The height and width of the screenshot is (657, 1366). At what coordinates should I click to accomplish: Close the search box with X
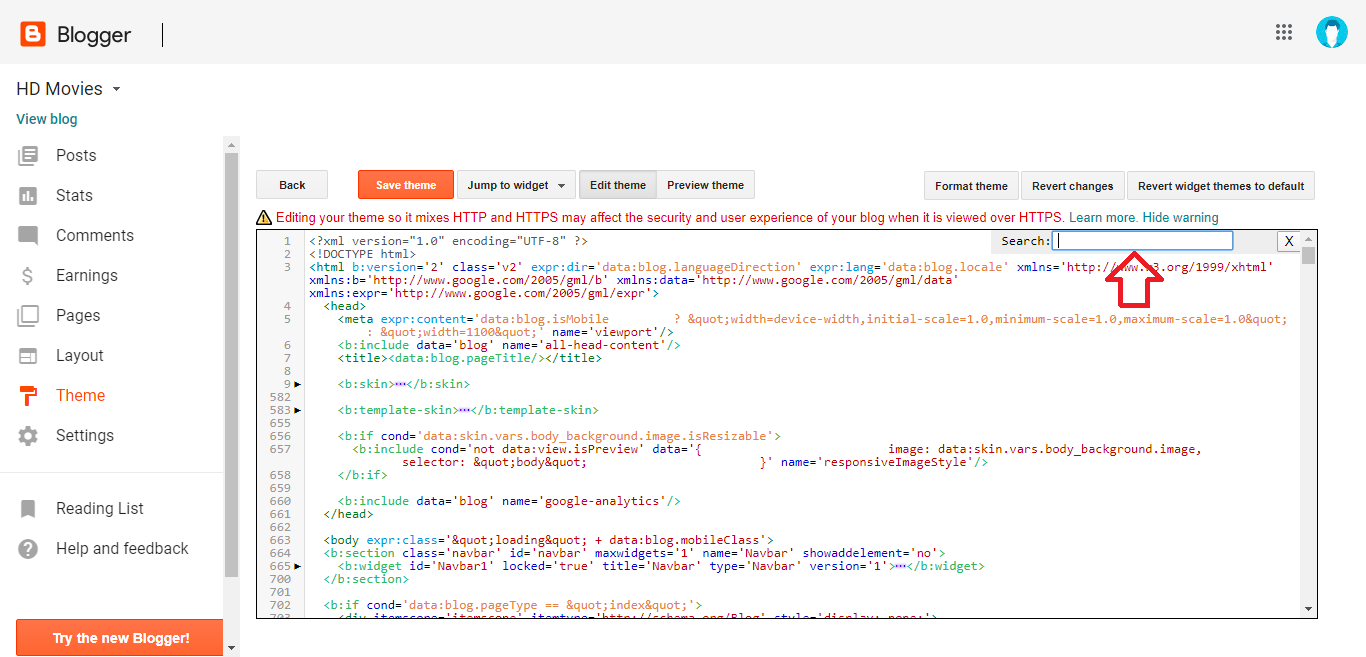coord(1289,241)
